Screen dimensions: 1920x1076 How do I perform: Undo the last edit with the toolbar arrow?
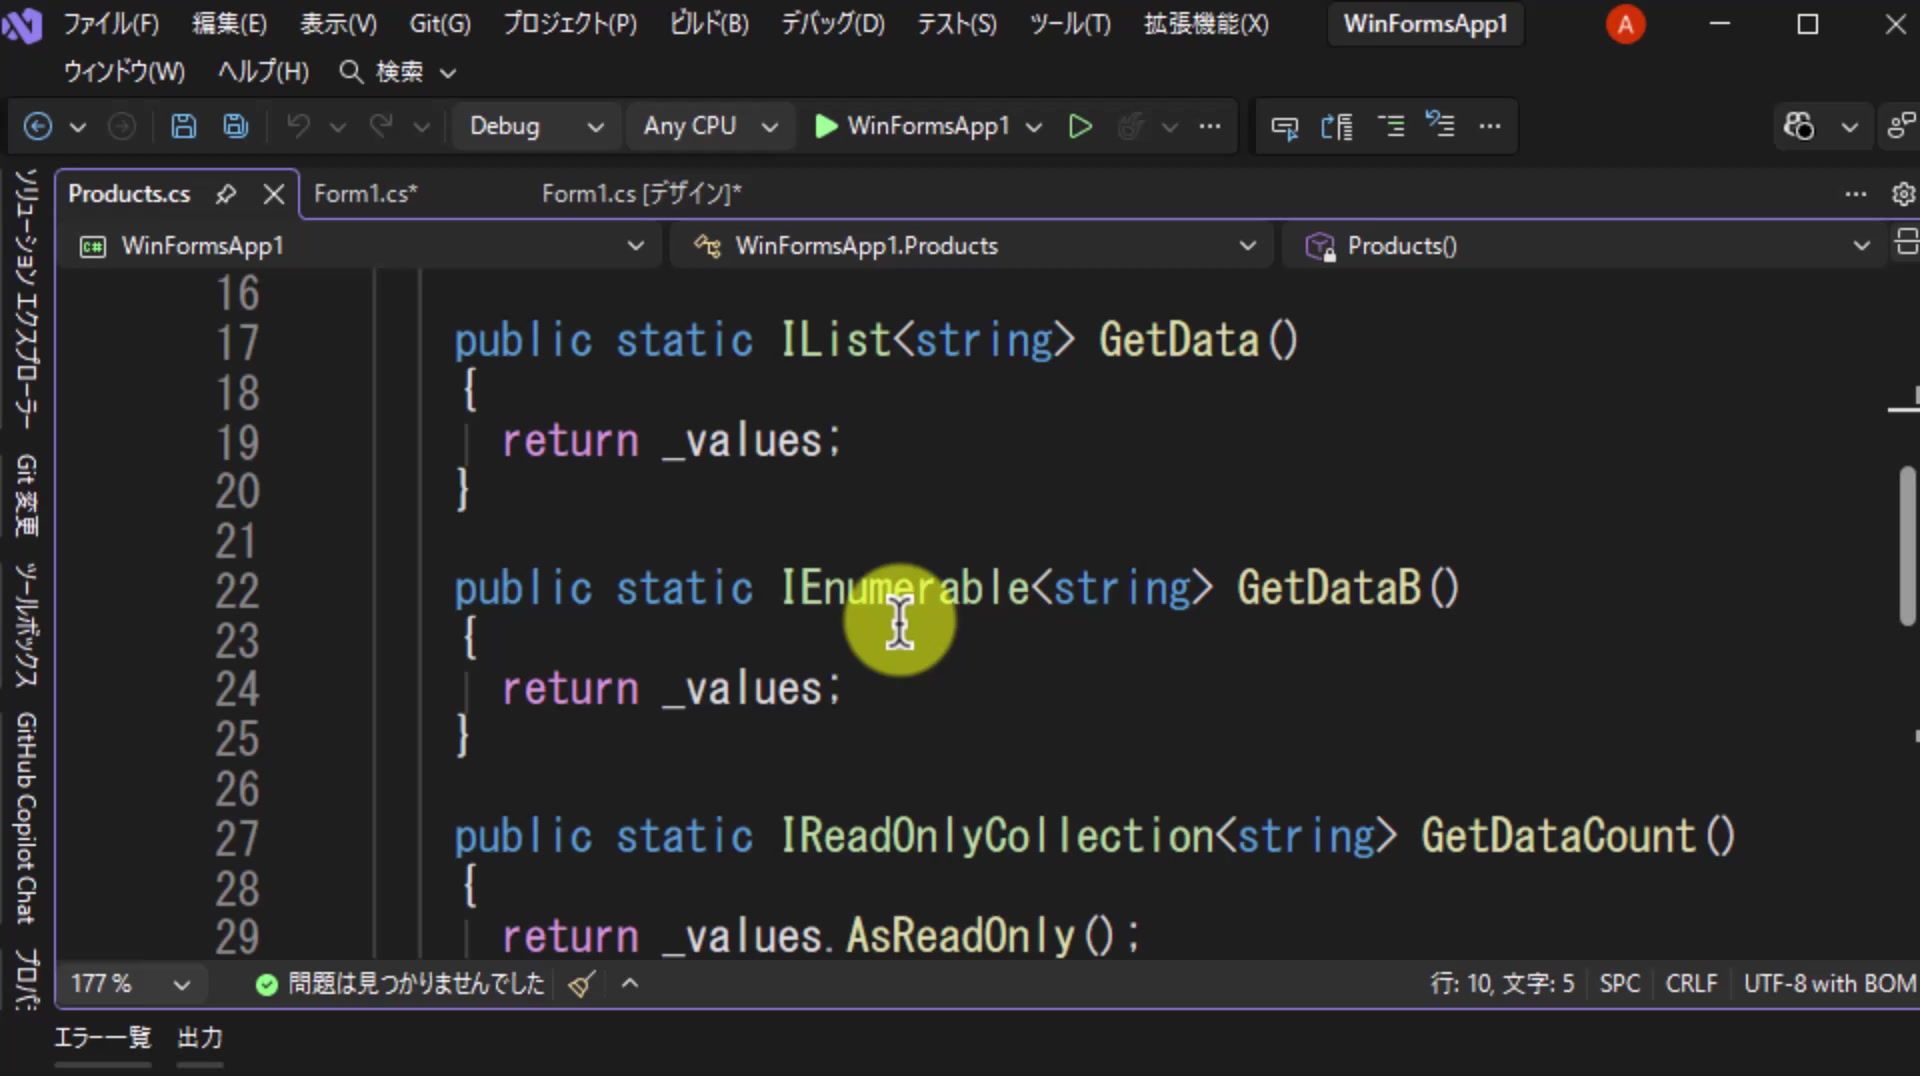(x=298, y=126)
